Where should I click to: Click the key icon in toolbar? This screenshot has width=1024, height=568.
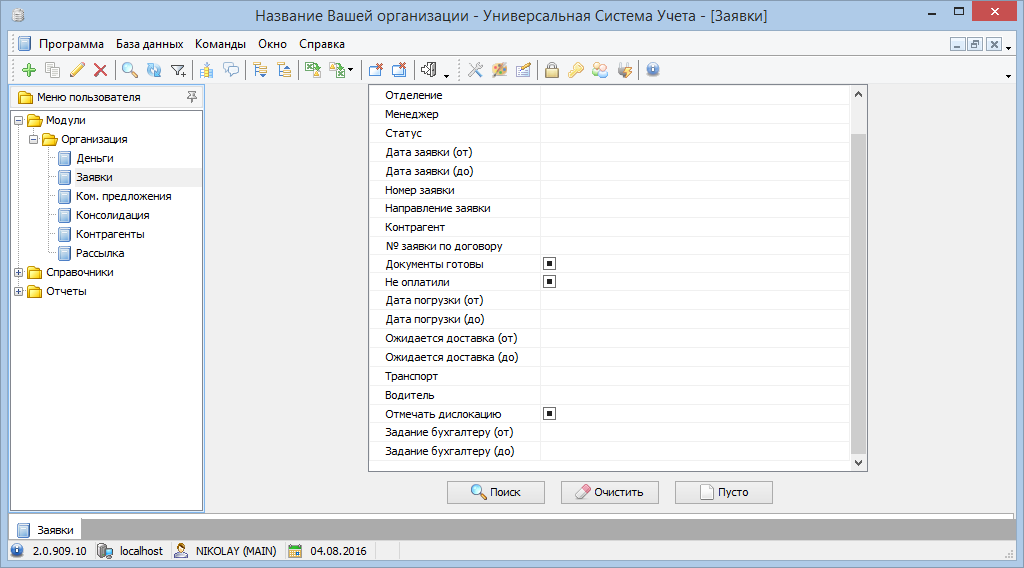[x=575, y=70]
